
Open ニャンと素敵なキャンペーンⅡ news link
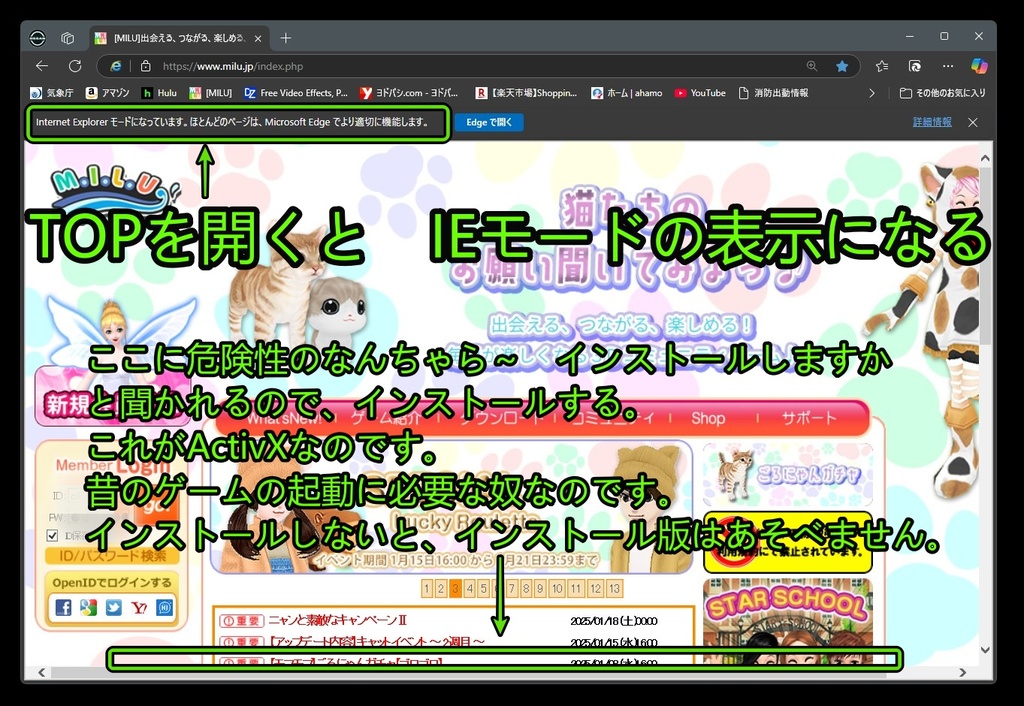[x=337, y=620]
